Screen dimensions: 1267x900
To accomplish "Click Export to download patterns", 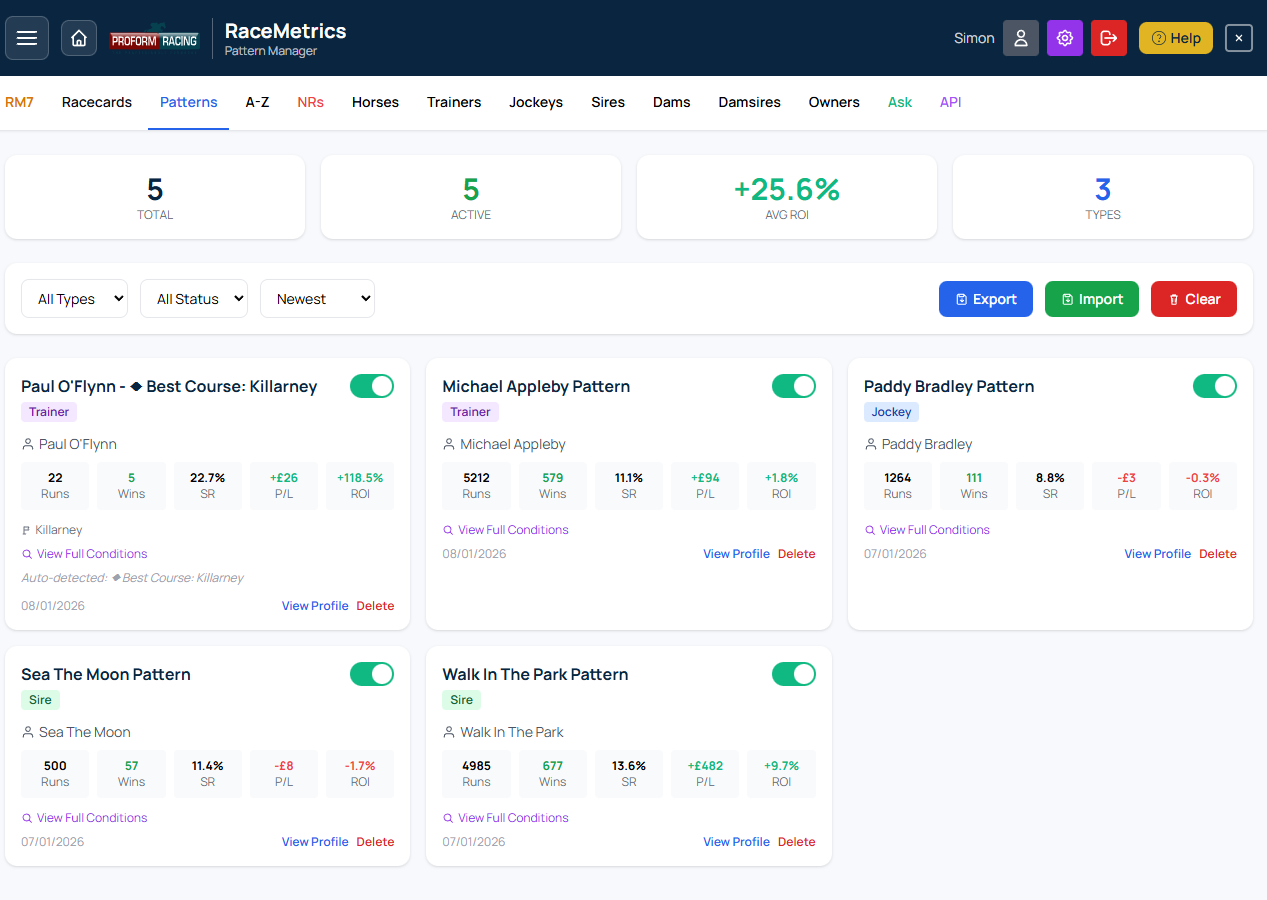I will tap(985, 298).
